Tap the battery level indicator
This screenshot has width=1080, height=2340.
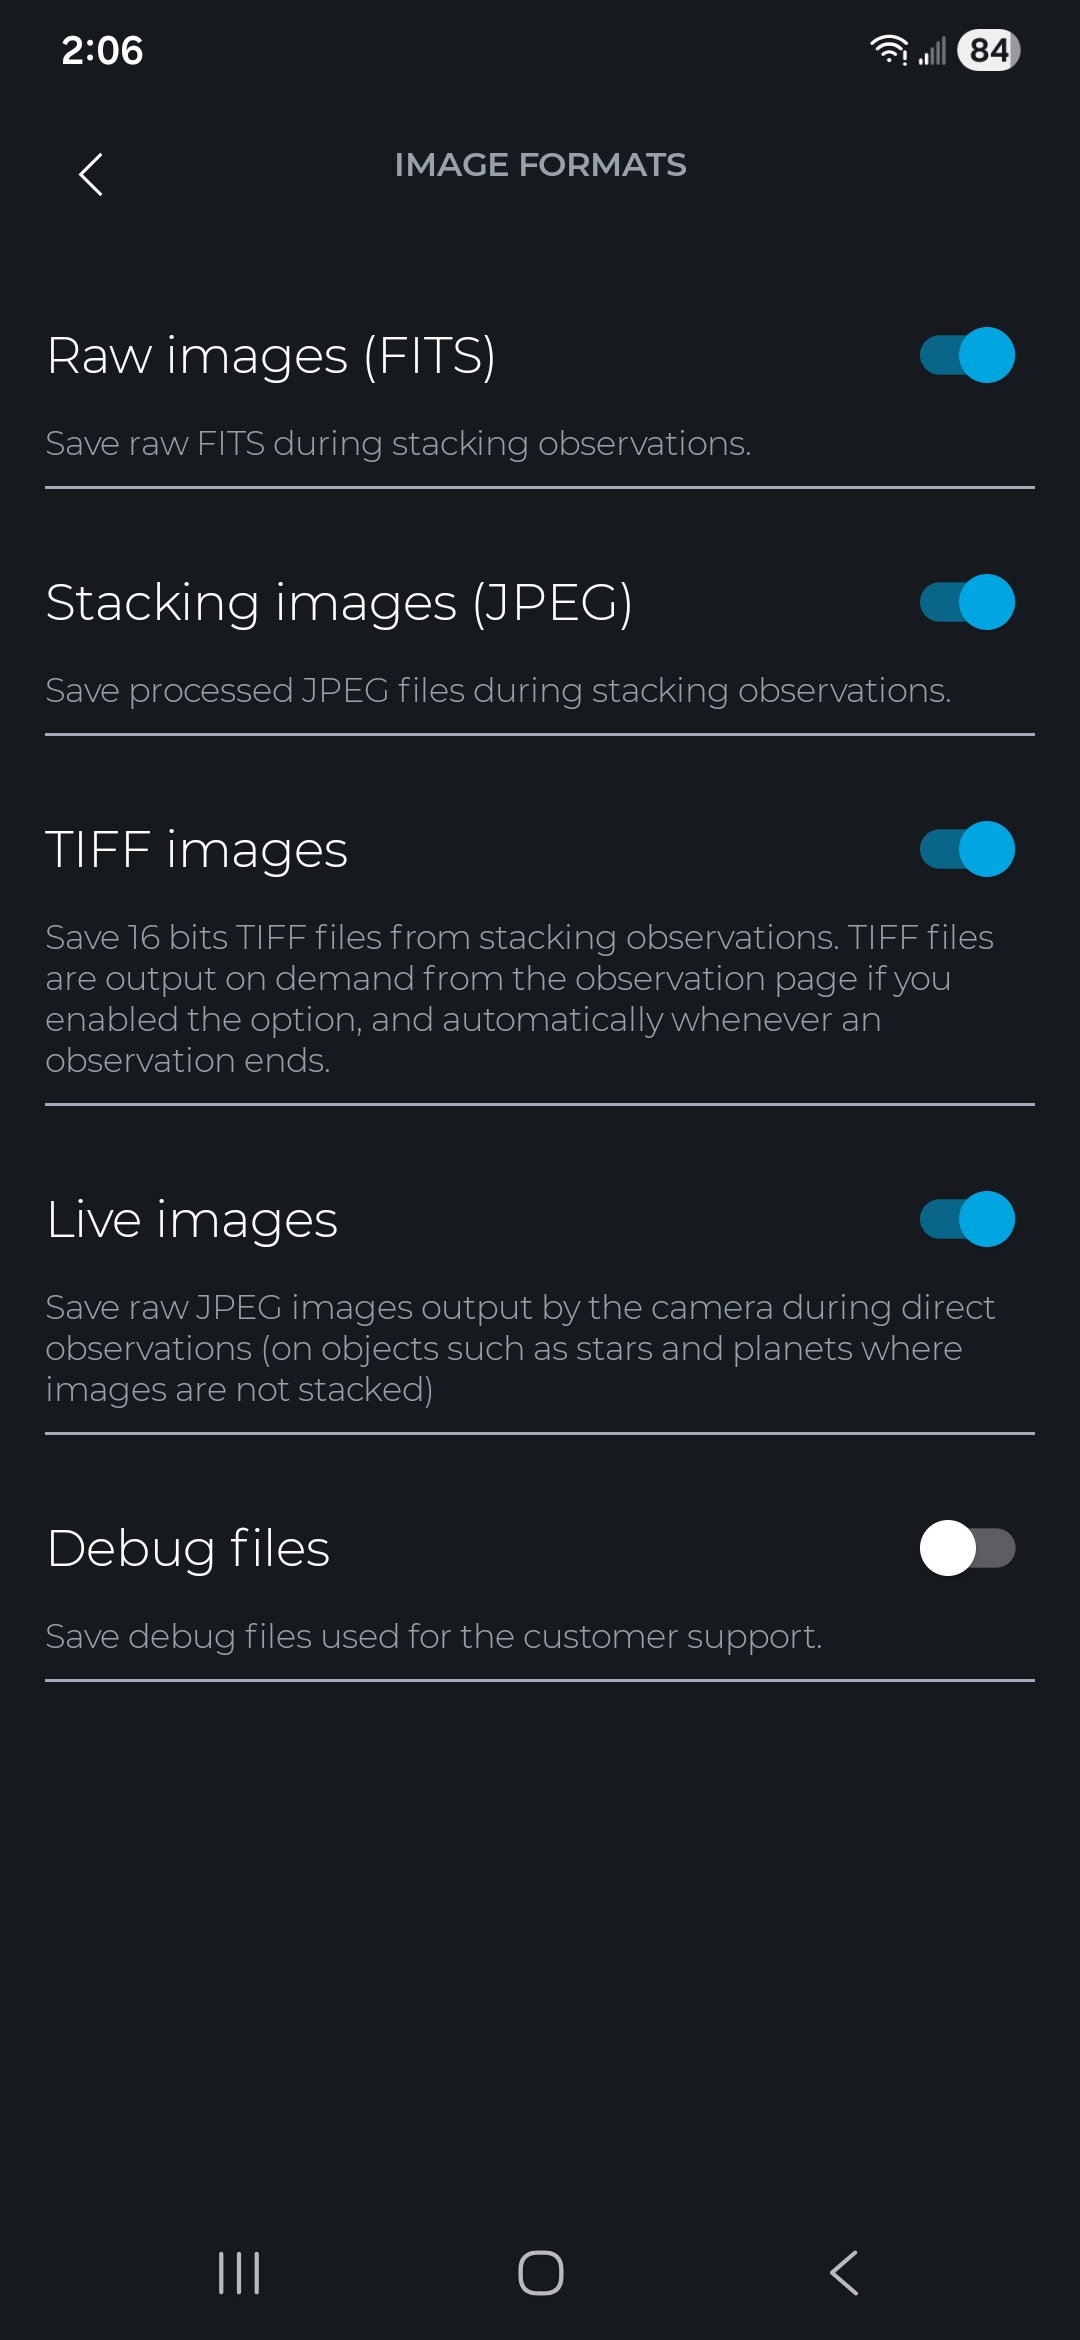988,50
